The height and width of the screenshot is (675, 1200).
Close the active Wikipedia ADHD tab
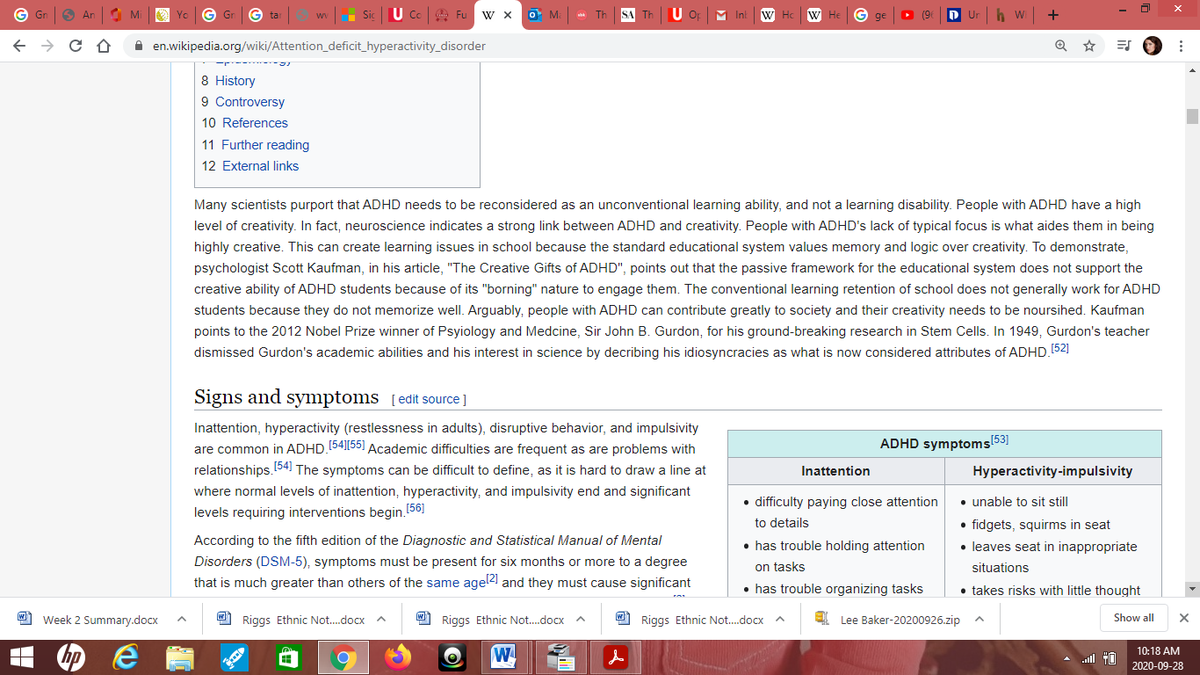tap(509, 16)
